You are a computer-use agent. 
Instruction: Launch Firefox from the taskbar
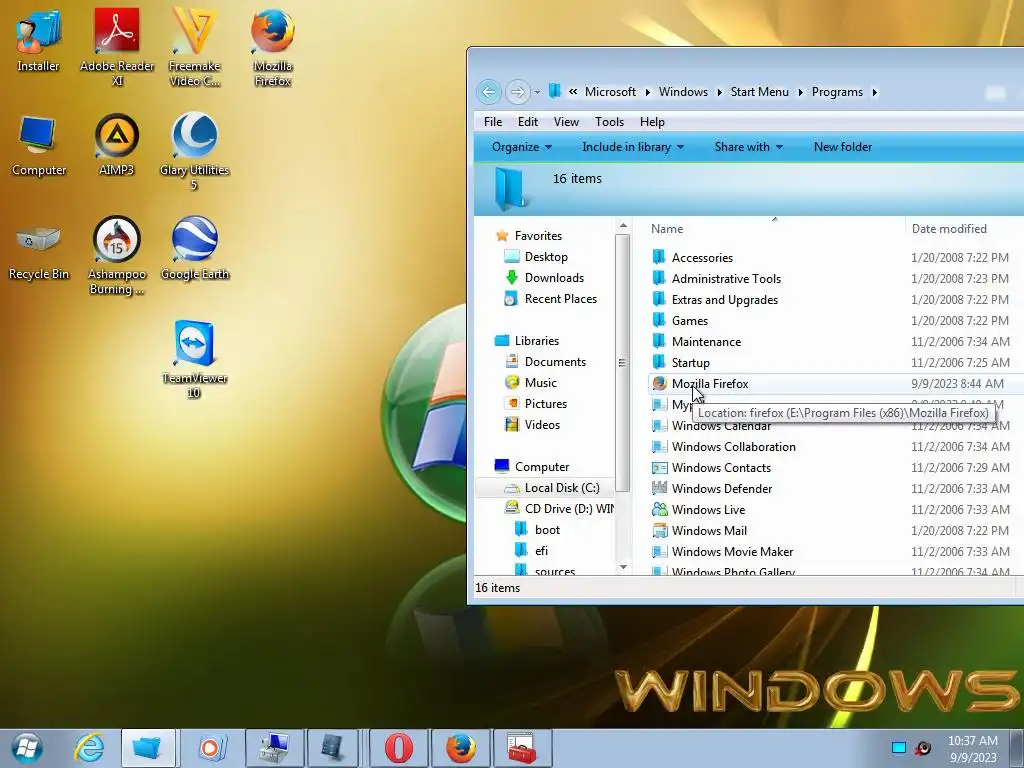click(460, 748)
